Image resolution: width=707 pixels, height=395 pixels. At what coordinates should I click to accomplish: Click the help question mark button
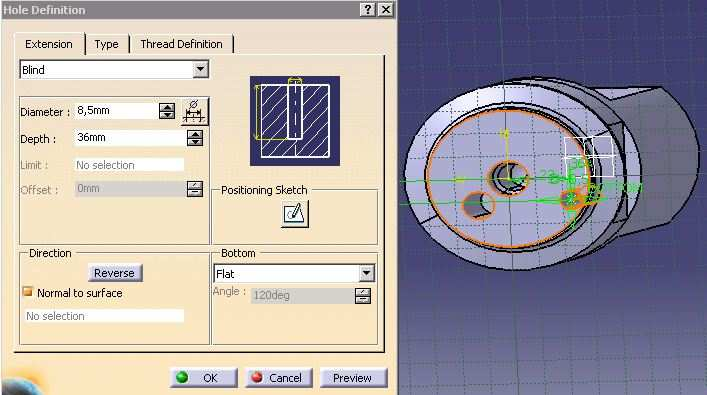367,9
